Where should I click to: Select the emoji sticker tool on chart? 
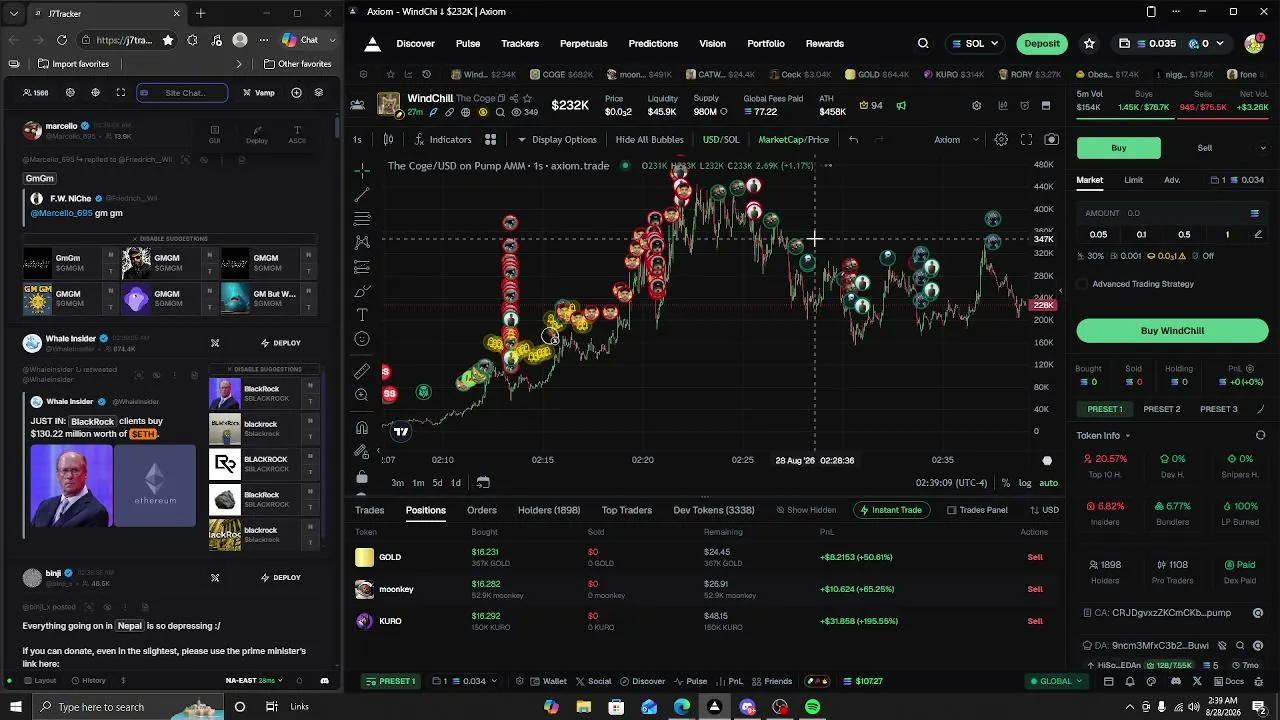[362, 339]
